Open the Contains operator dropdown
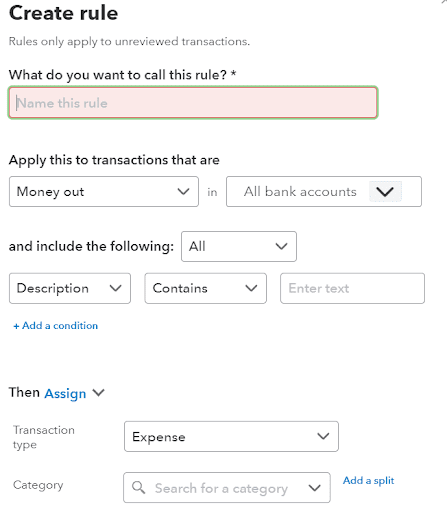Image resolution: width=447 pixels, height=512 pixels. (x=205, y=288)
